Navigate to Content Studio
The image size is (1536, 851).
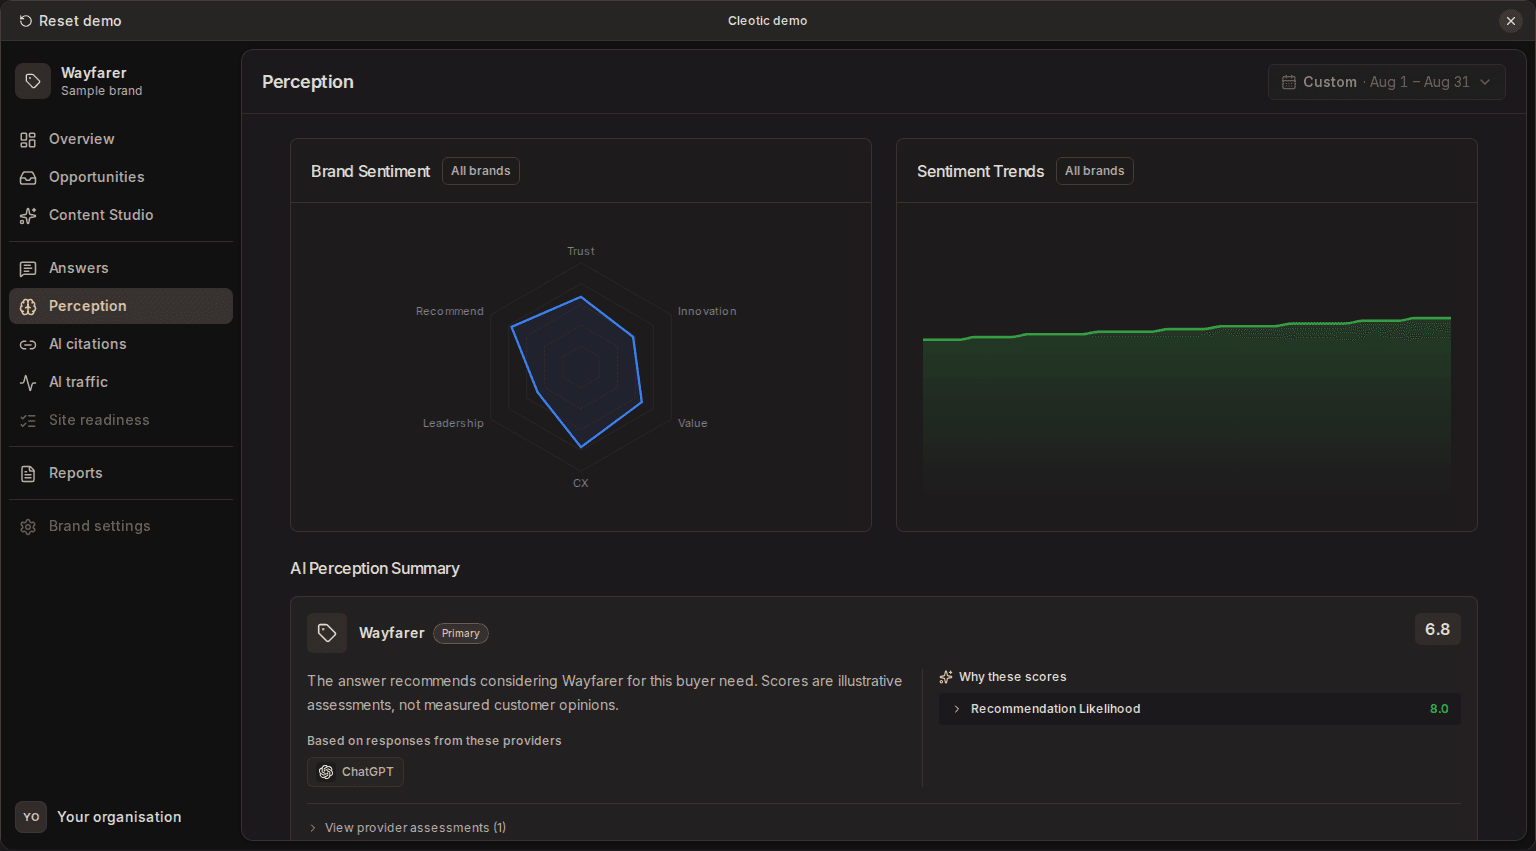coord(121,216)
